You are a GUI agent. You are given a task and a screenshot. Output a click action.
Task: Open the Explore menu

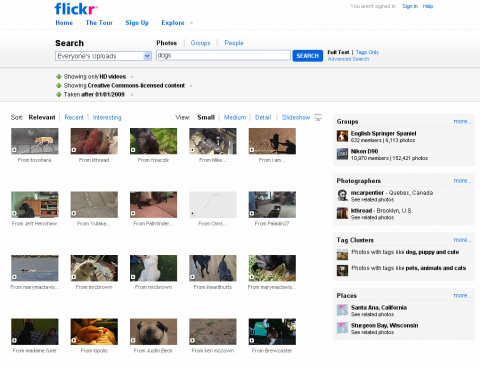point(173,23)
